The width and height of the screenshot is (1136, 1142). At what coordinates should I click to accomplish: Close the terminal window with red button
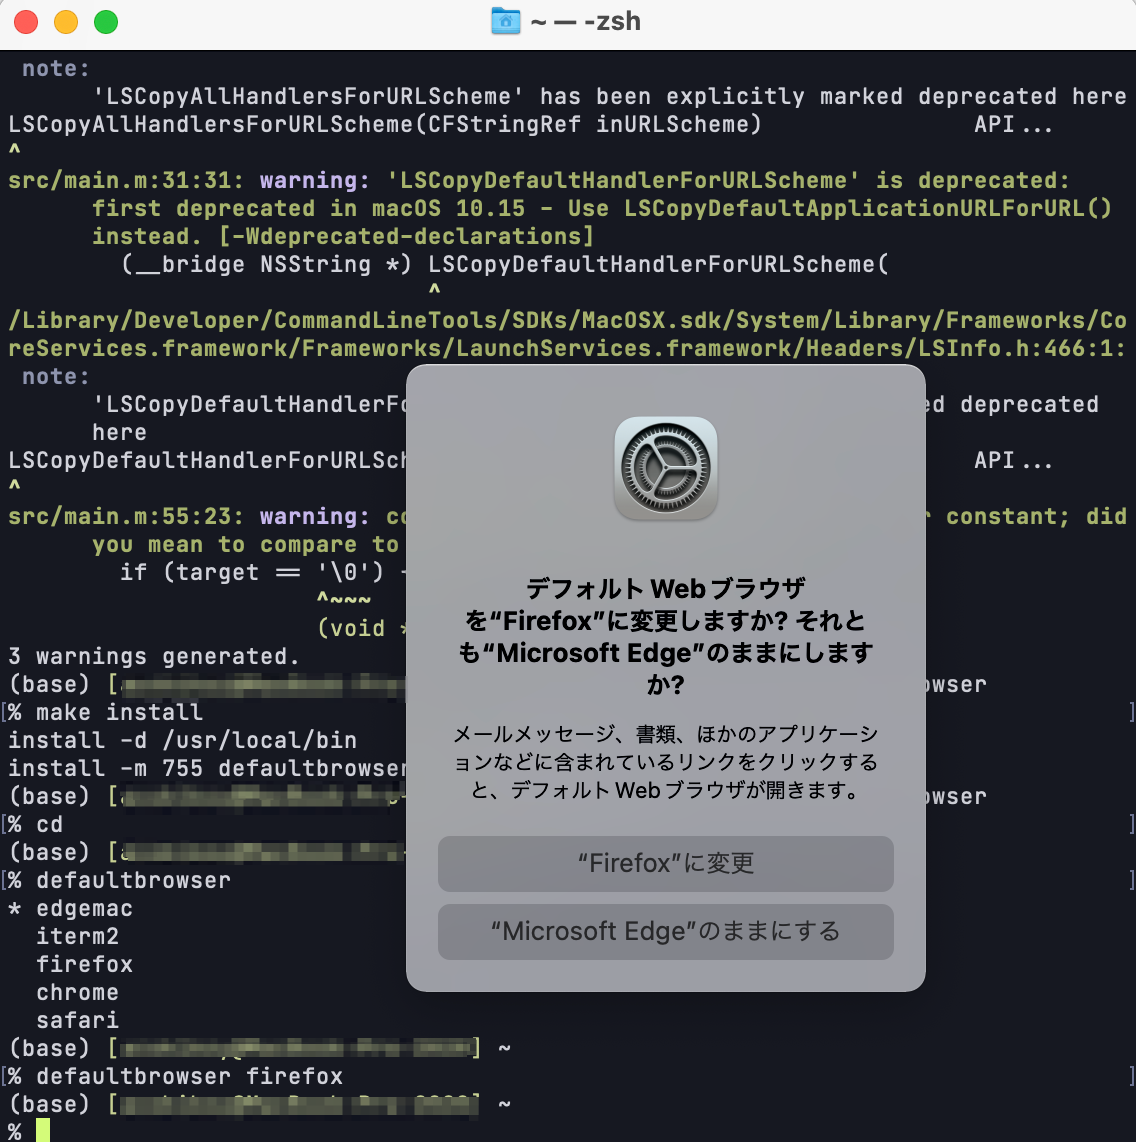[x=26, y=22]
